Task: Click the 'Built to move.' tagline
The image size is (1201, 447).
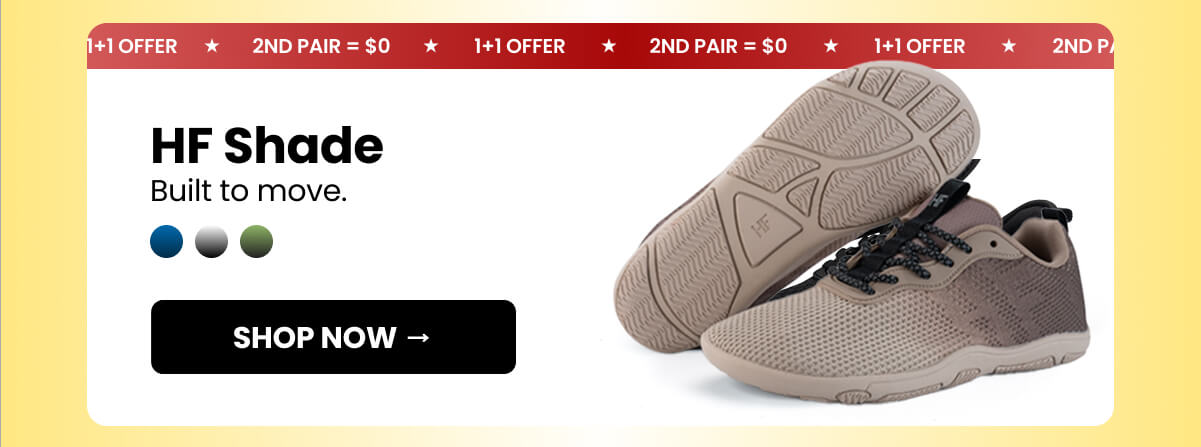Action: tap(248, 190)
